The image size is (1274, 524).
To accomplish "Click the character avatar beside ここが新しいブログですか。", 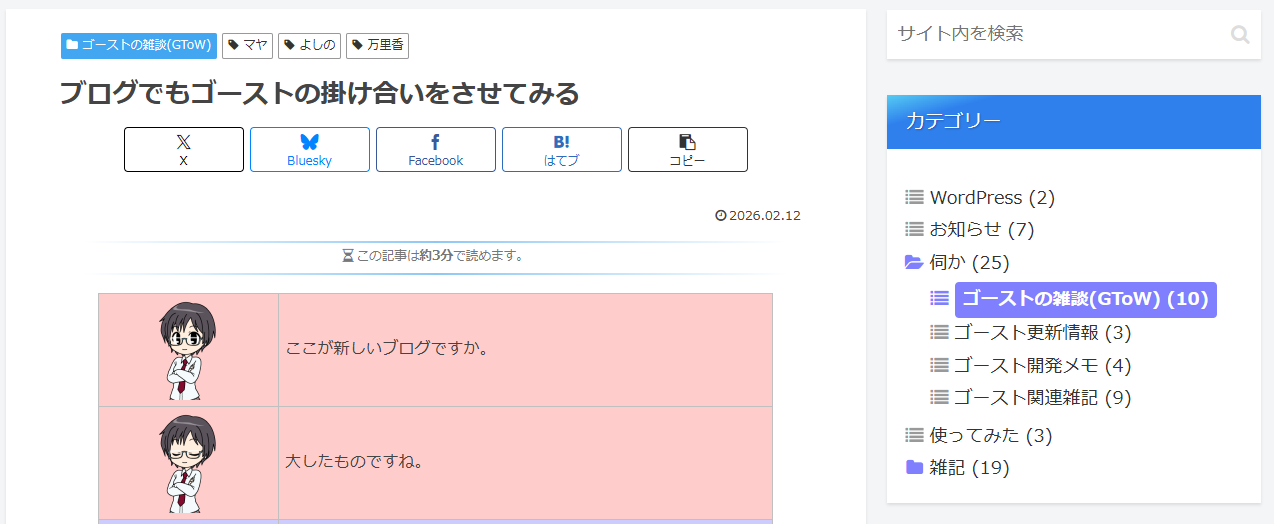I will [188, 350].
